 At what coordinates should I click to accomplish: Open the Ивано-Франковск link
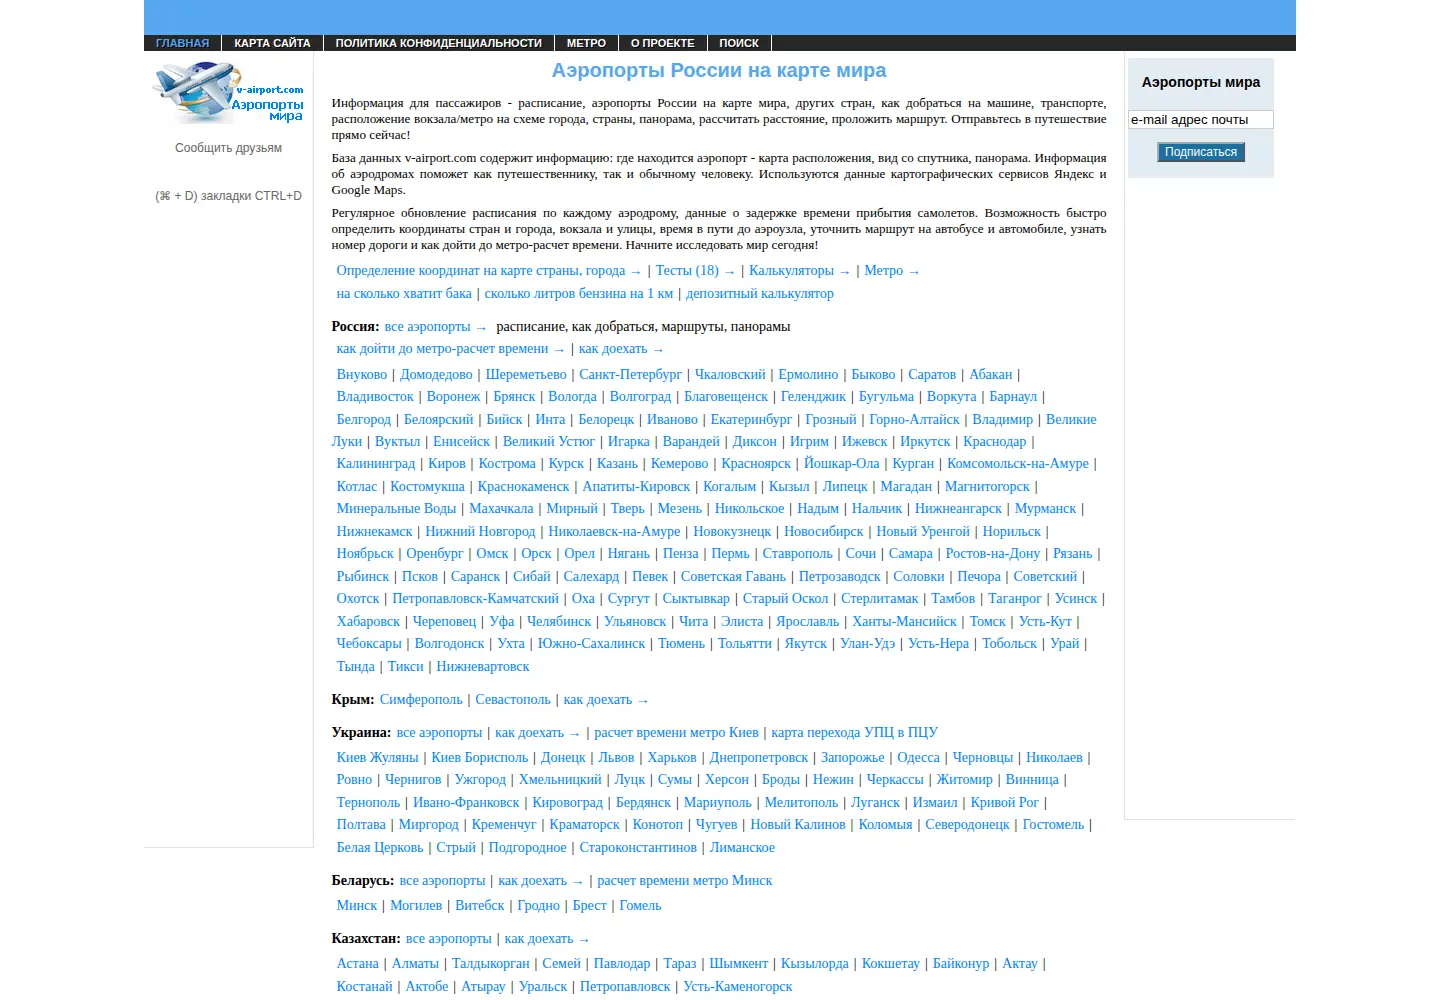pos(466,803)
